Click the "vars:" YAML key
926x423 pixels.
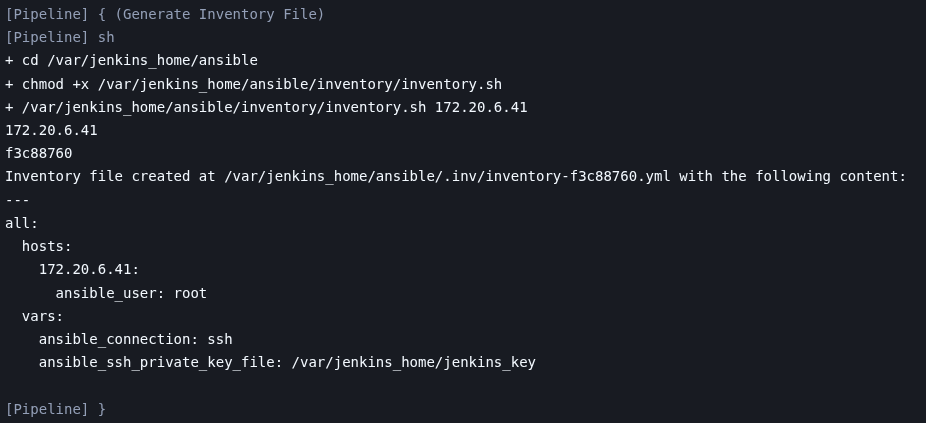pos(42,316)
